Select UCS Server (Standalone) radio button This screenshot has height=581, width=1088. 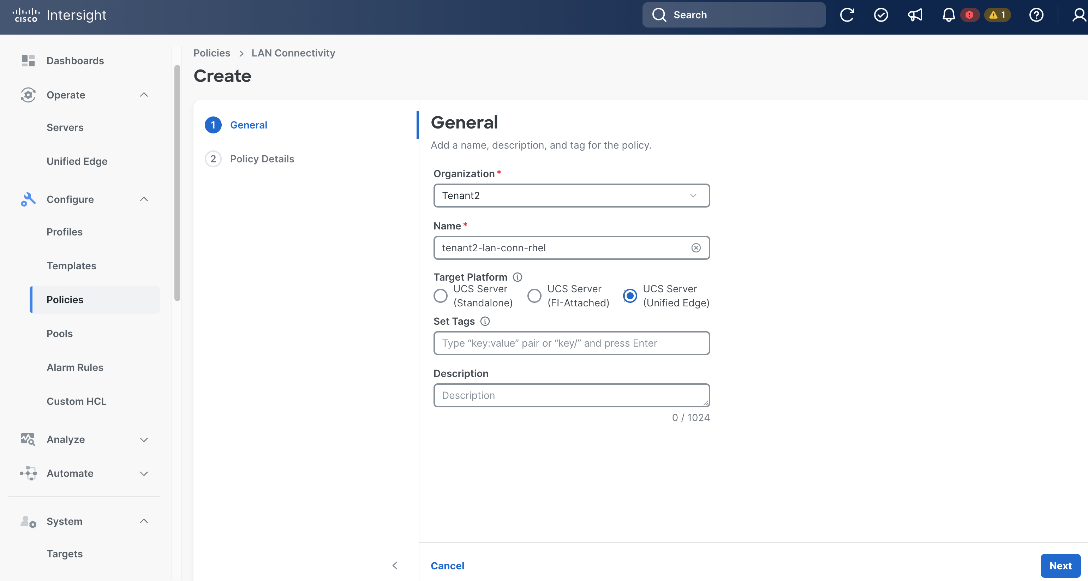coord(440,296)
